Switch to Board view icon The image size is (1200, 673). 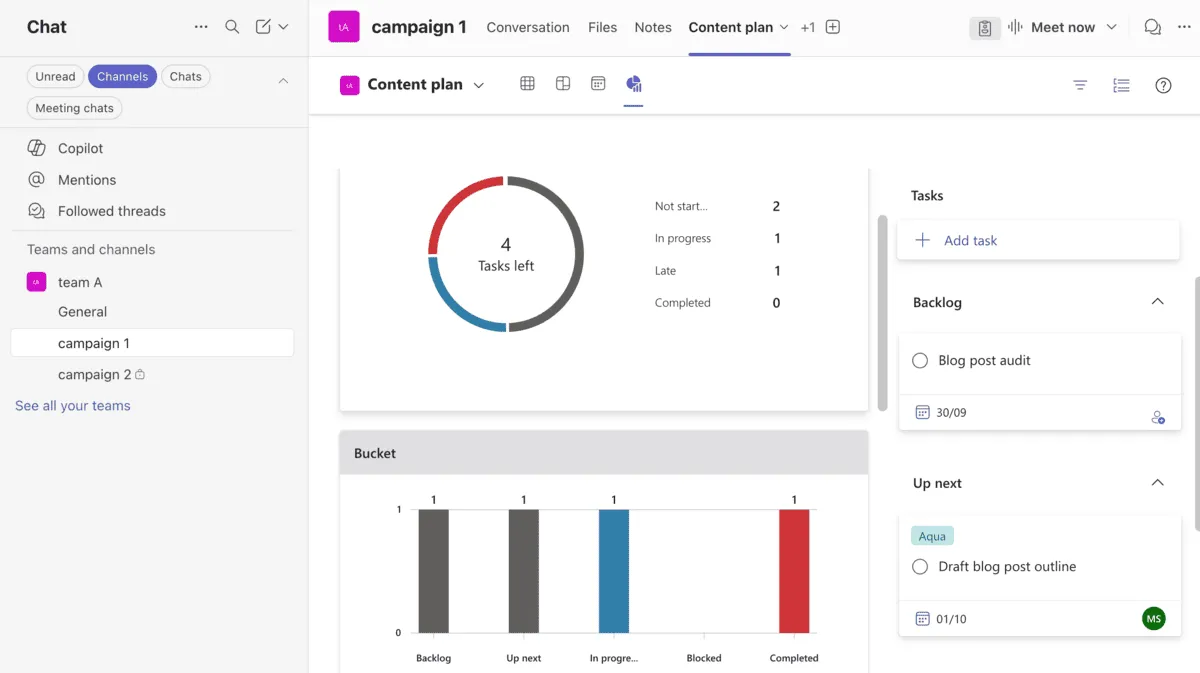point(563,84)
